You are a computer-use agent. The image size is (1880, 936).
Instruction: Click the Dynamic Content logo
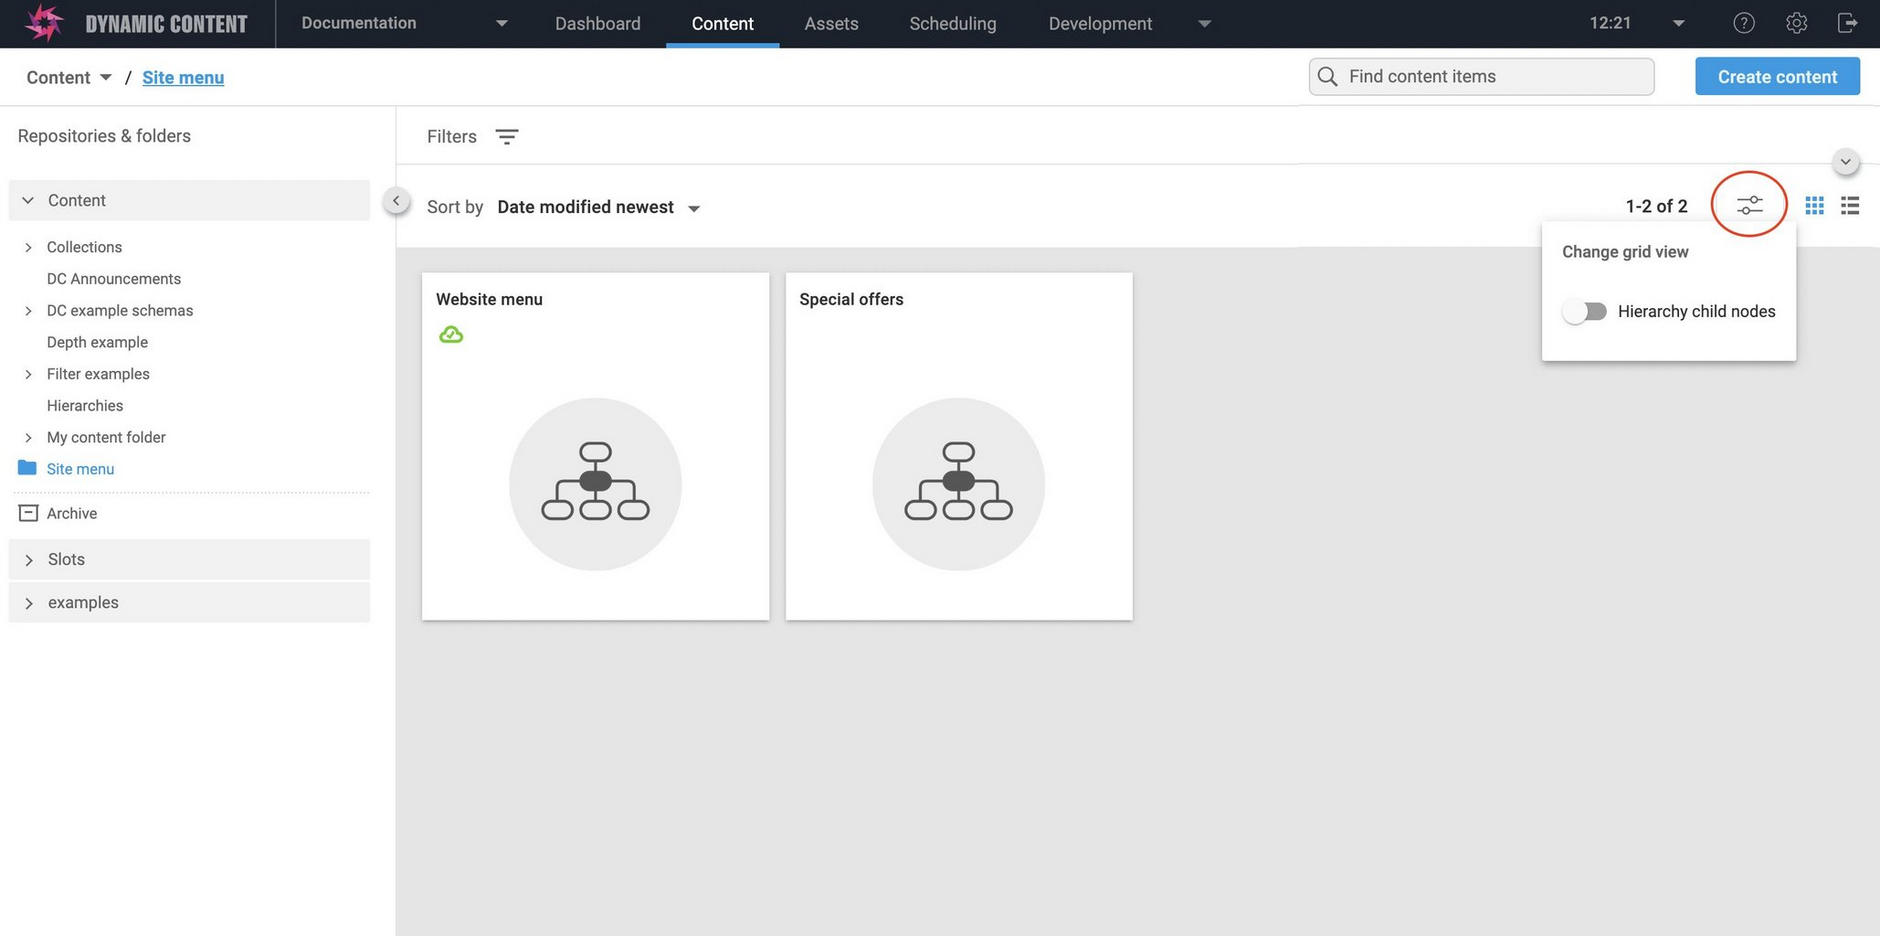42,22
